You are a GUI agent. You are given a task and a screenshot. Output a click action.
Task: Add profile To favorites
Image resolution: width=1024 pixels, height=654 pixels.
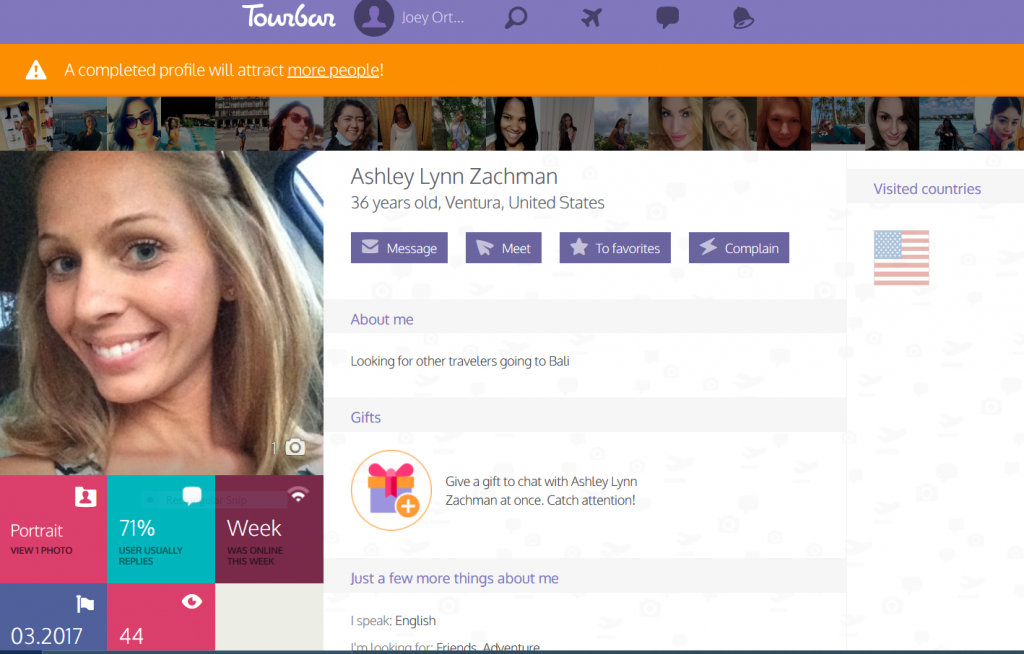[615, 248]
